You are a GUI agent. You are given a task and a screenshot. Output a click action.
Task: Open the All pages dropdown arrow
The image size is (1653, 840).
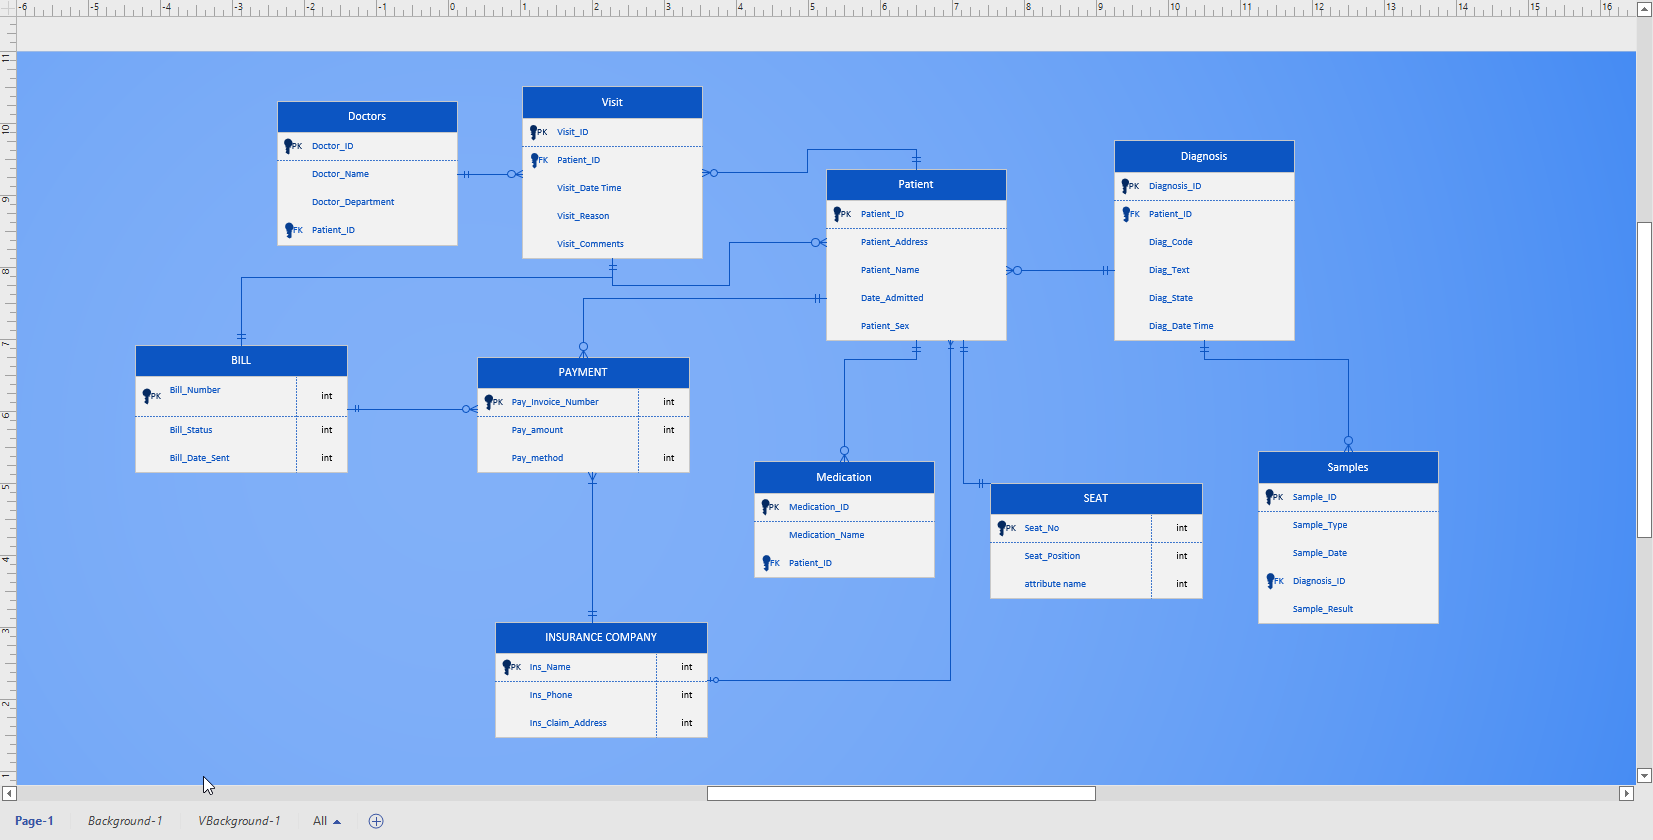[337, 822]
